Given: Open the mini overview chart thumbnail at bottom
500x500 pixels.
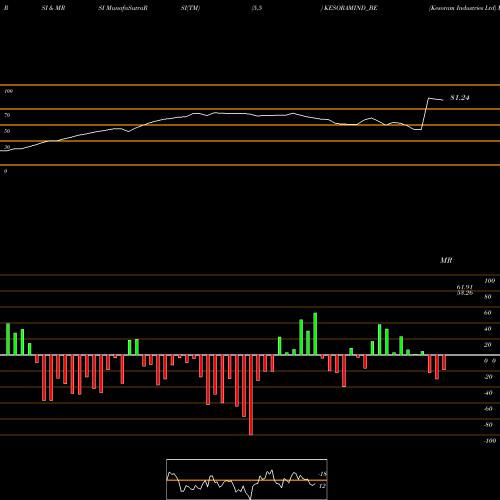Looking at the screenshot, I should pos(247,479).
